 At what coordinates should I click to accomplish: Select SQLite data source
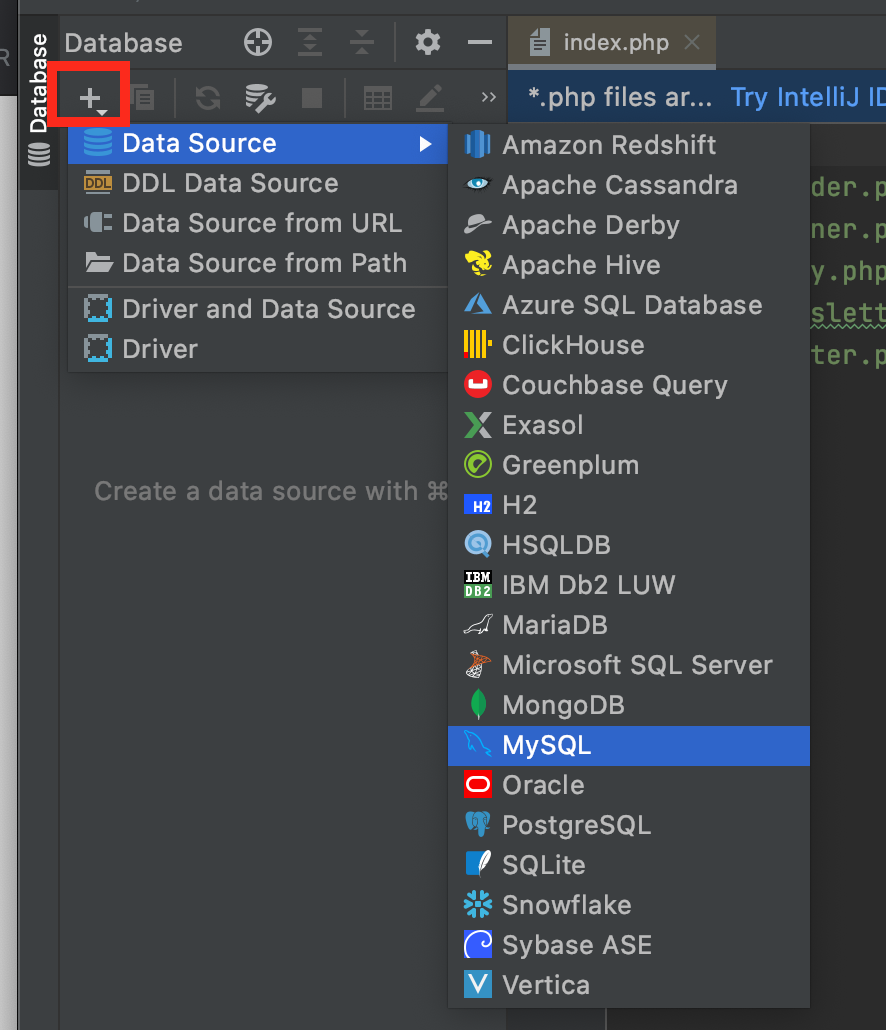click(x=629, y=866)
